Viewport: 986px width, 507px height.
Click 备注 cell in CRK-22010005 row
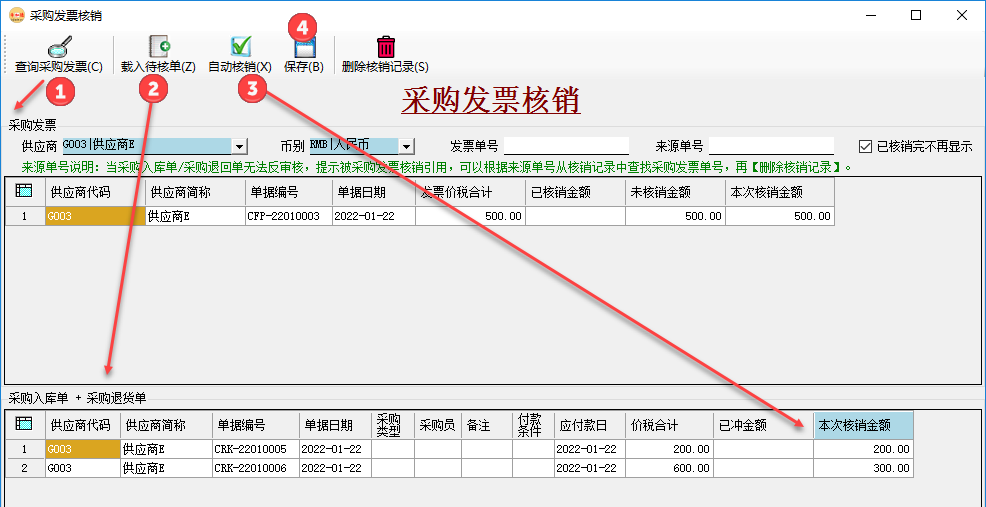click(x=487, y=449)
